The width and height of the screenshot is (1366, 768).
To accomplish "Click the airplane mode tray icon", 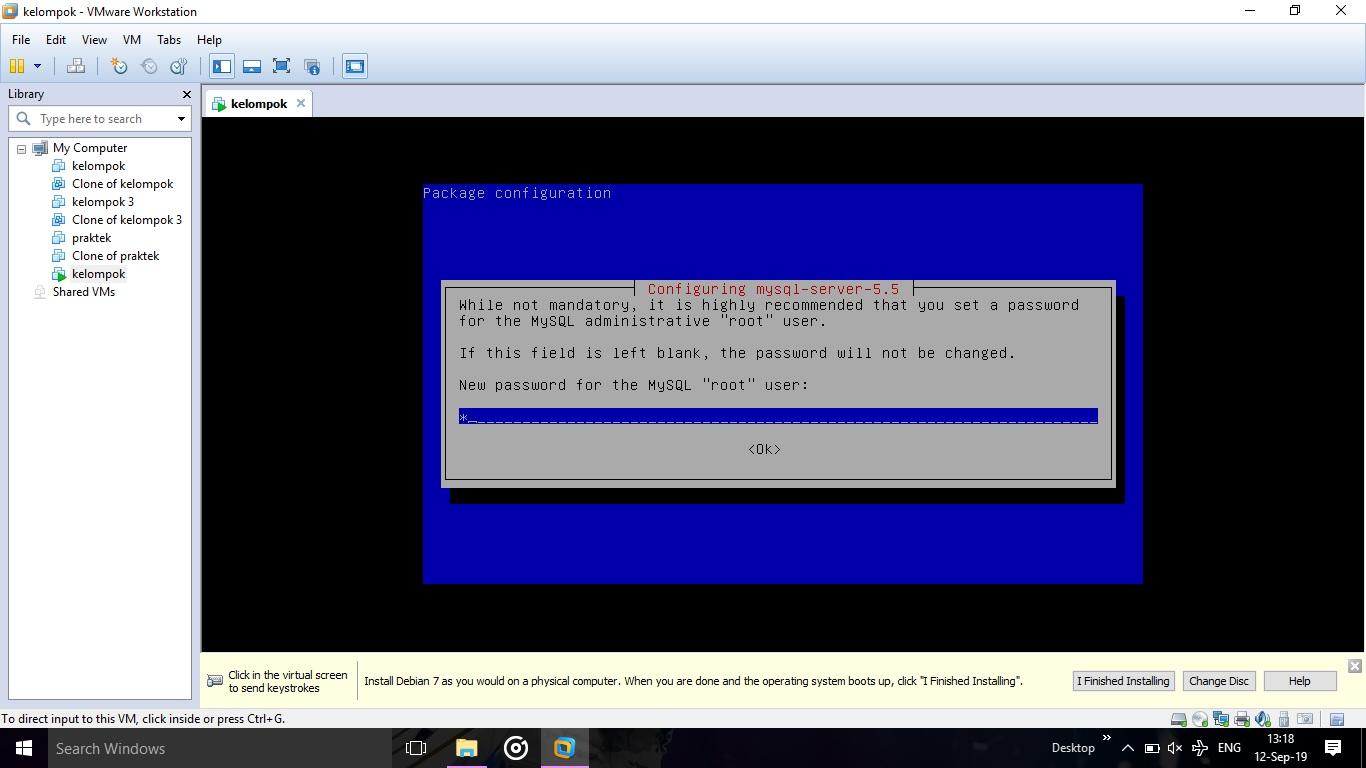I will coord(1200,748).
